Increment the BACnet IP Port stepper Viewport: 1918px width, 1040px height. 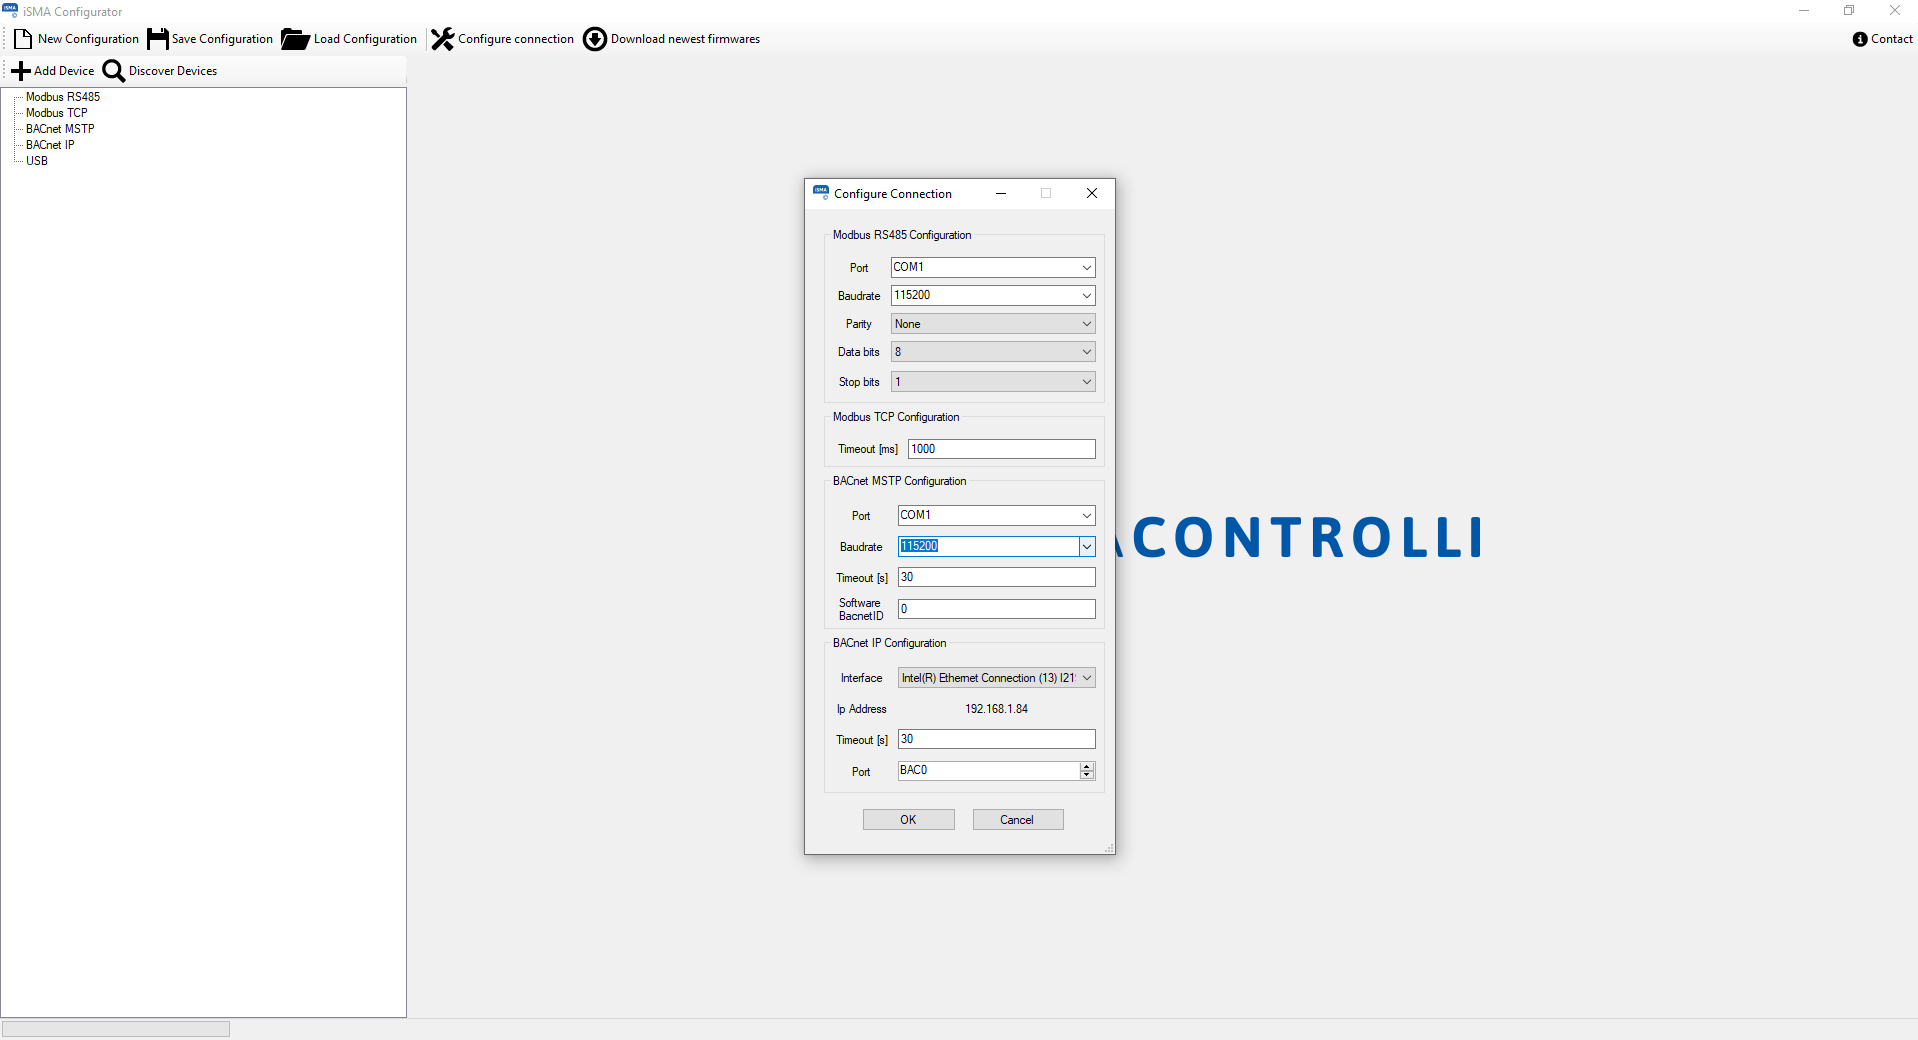click(x=1087, y=767)
